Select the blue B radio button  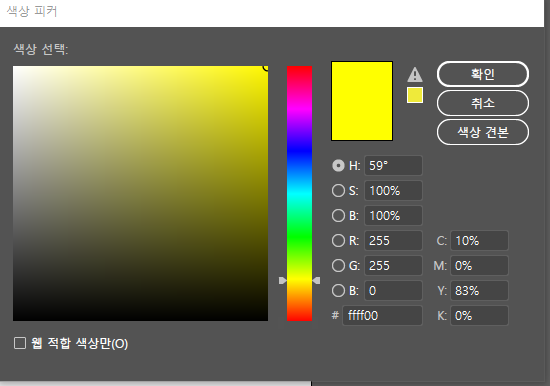[x=338, y=291]
